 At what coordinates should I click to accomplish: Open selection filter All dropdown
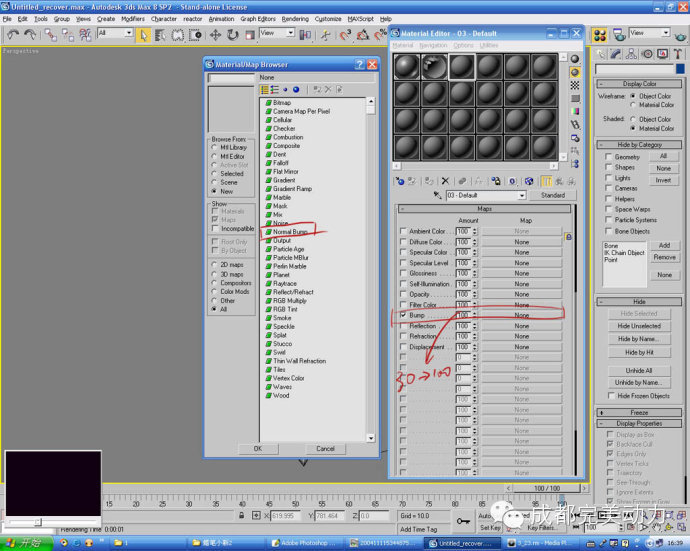128,33
